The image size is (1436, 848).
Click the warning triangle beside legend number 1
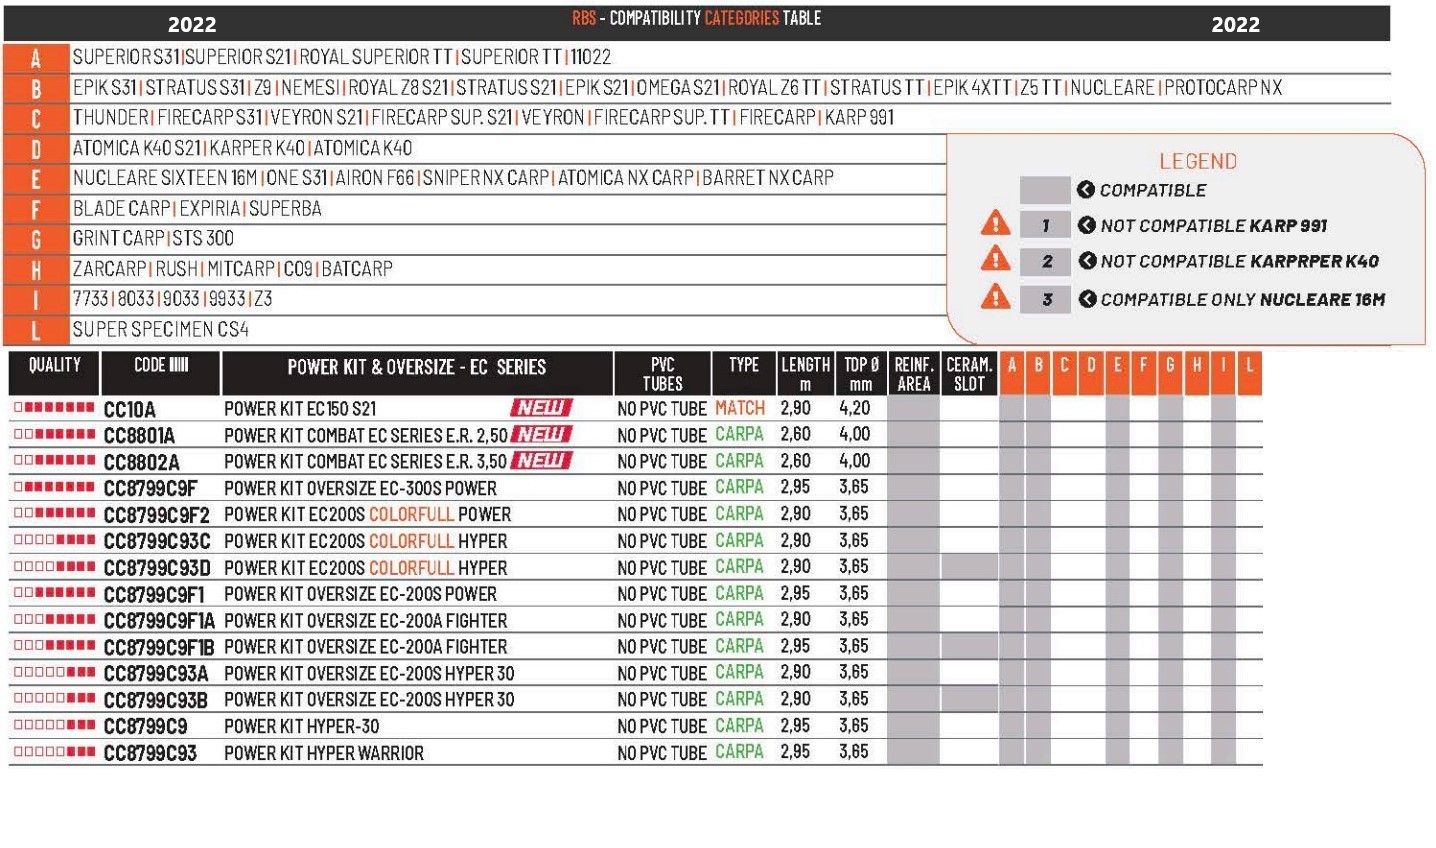pos(995,223)
